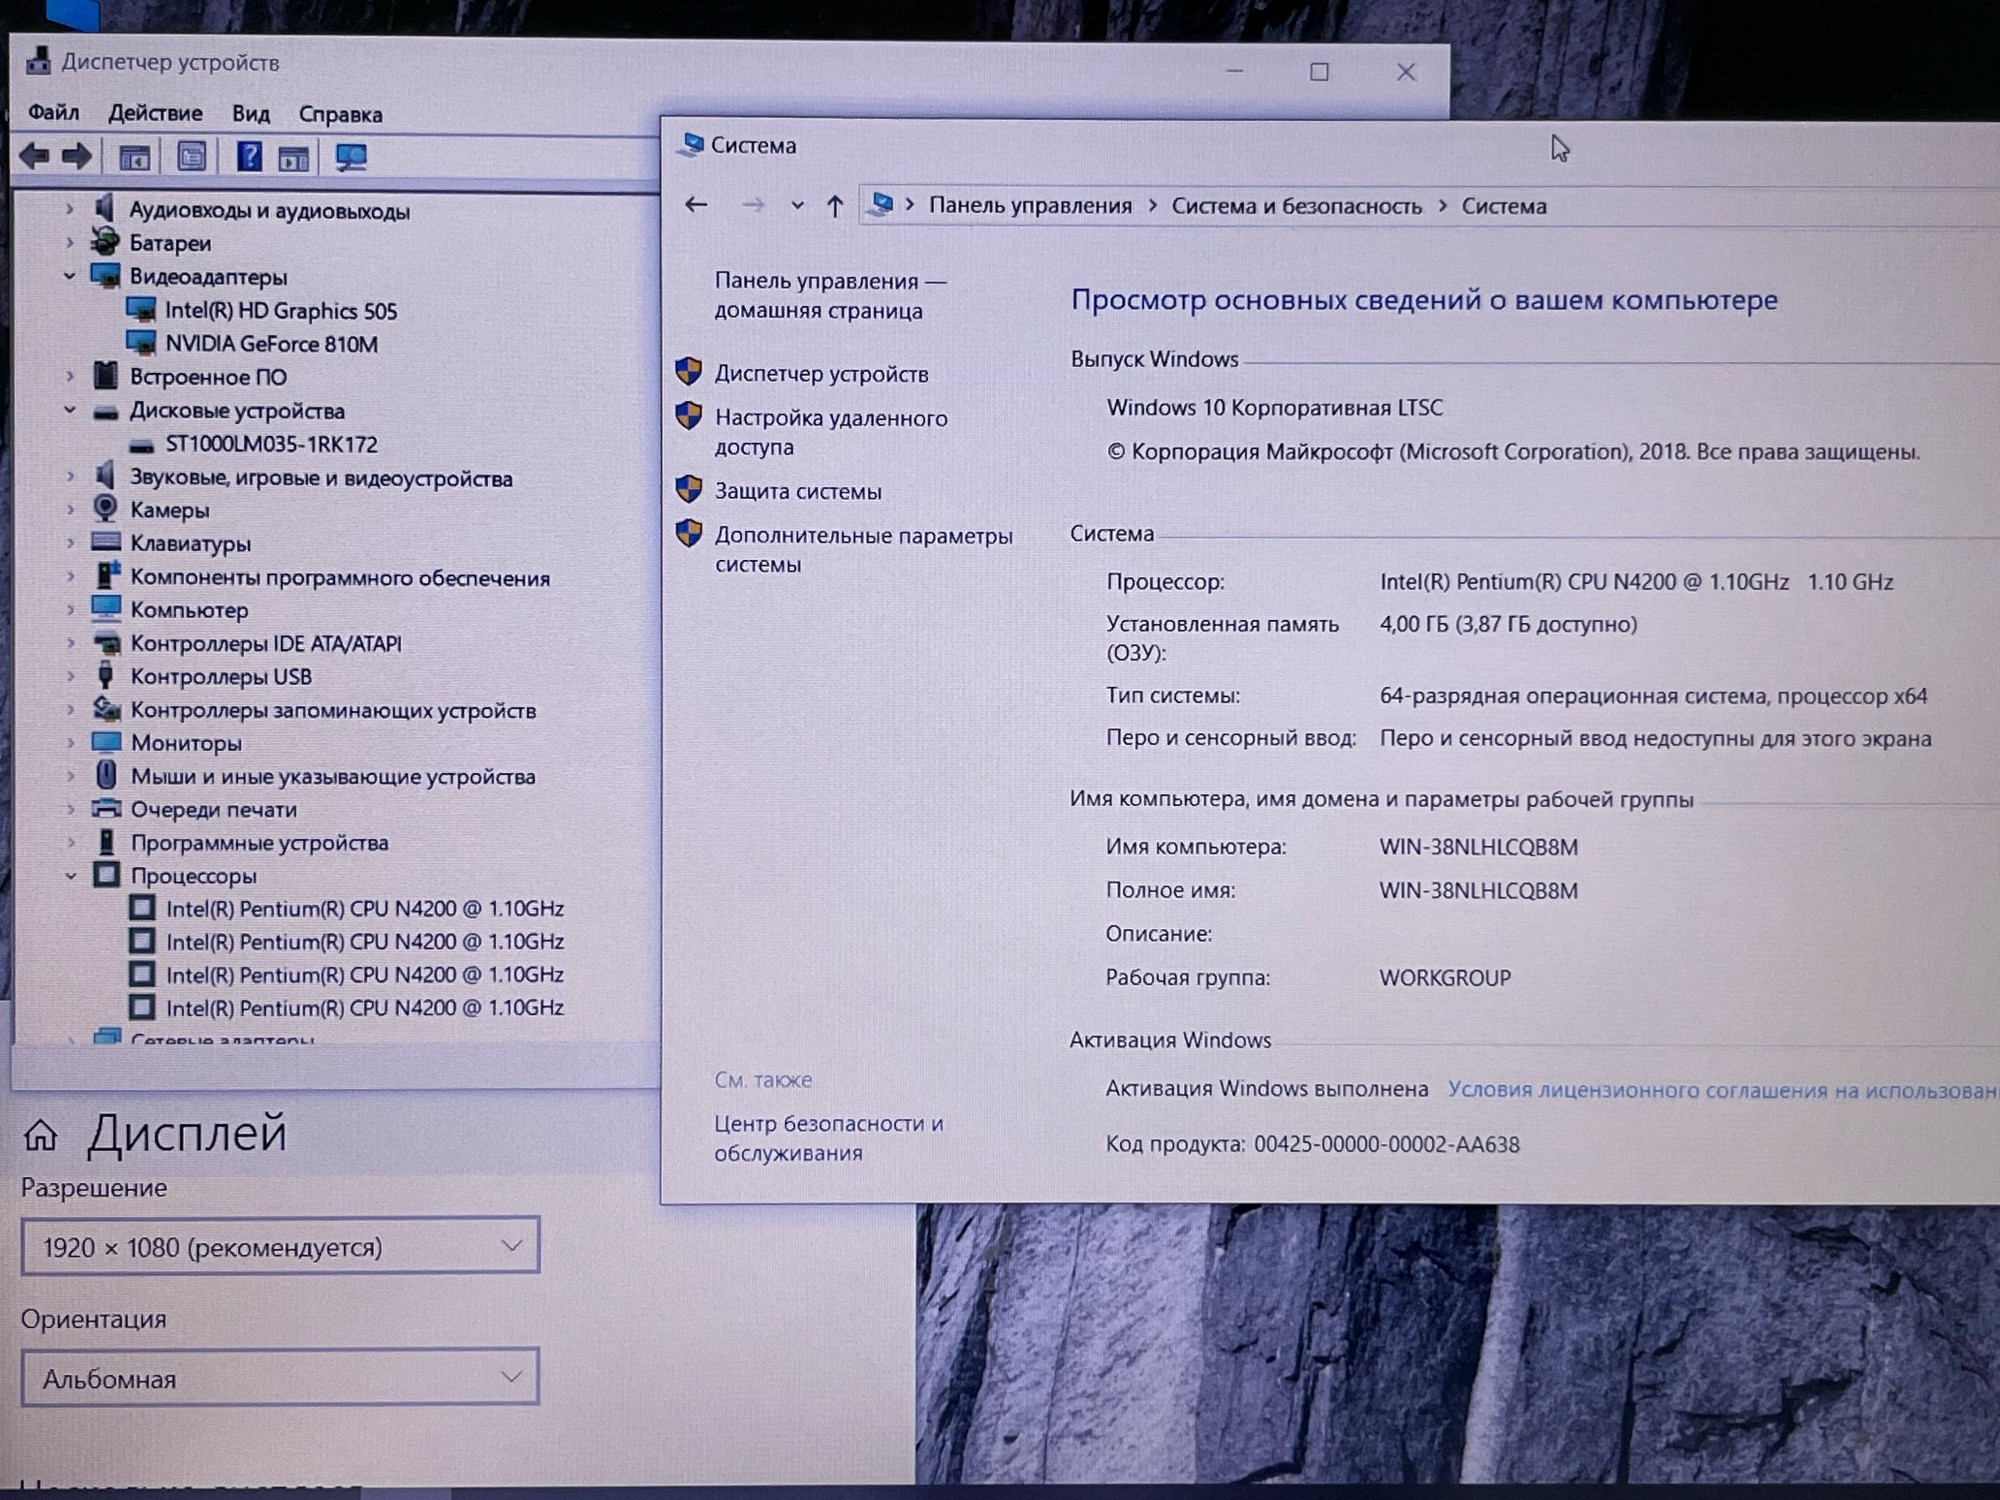Collapse the Процессоры category
2000x1500 pixels.
point(70,876)
